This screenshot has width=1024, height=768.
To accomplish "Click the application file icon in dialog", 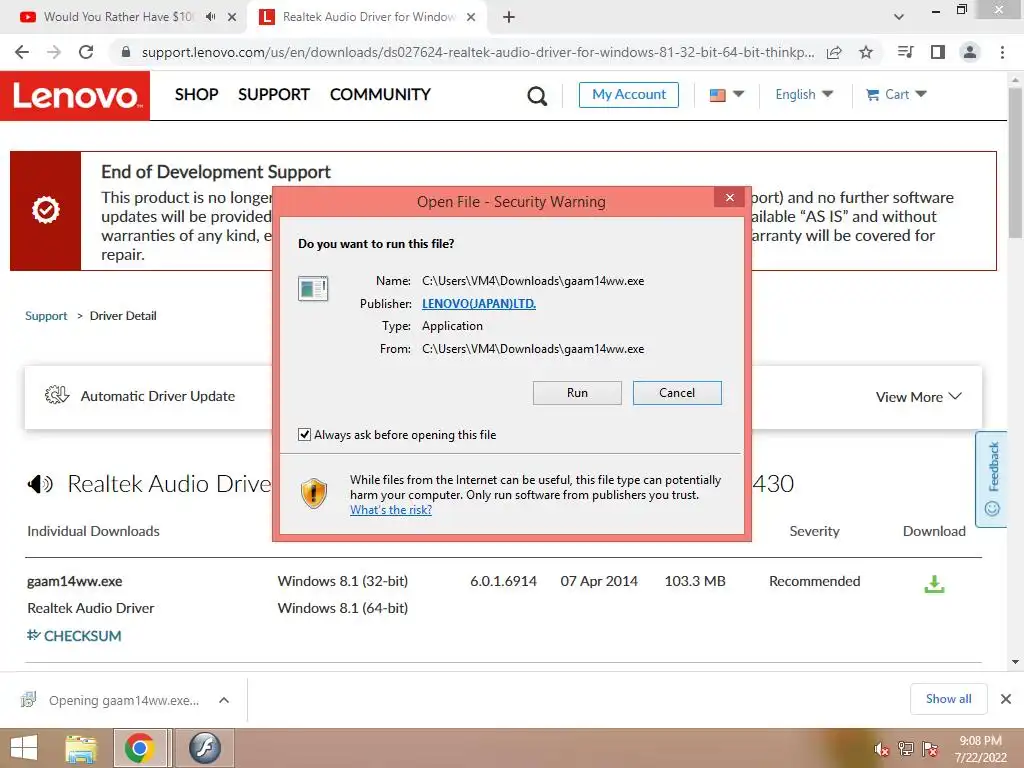I will (x=313, y=288).
